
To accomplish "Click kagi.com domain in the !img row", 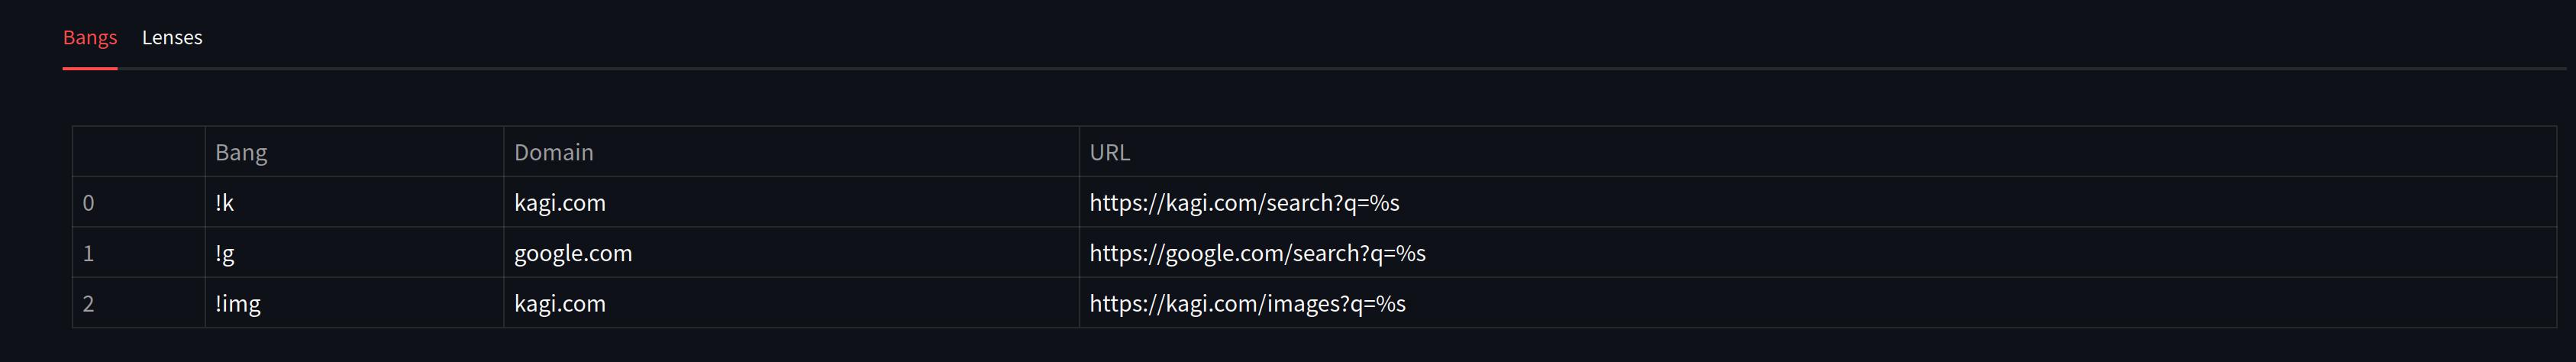I will 560,304.
